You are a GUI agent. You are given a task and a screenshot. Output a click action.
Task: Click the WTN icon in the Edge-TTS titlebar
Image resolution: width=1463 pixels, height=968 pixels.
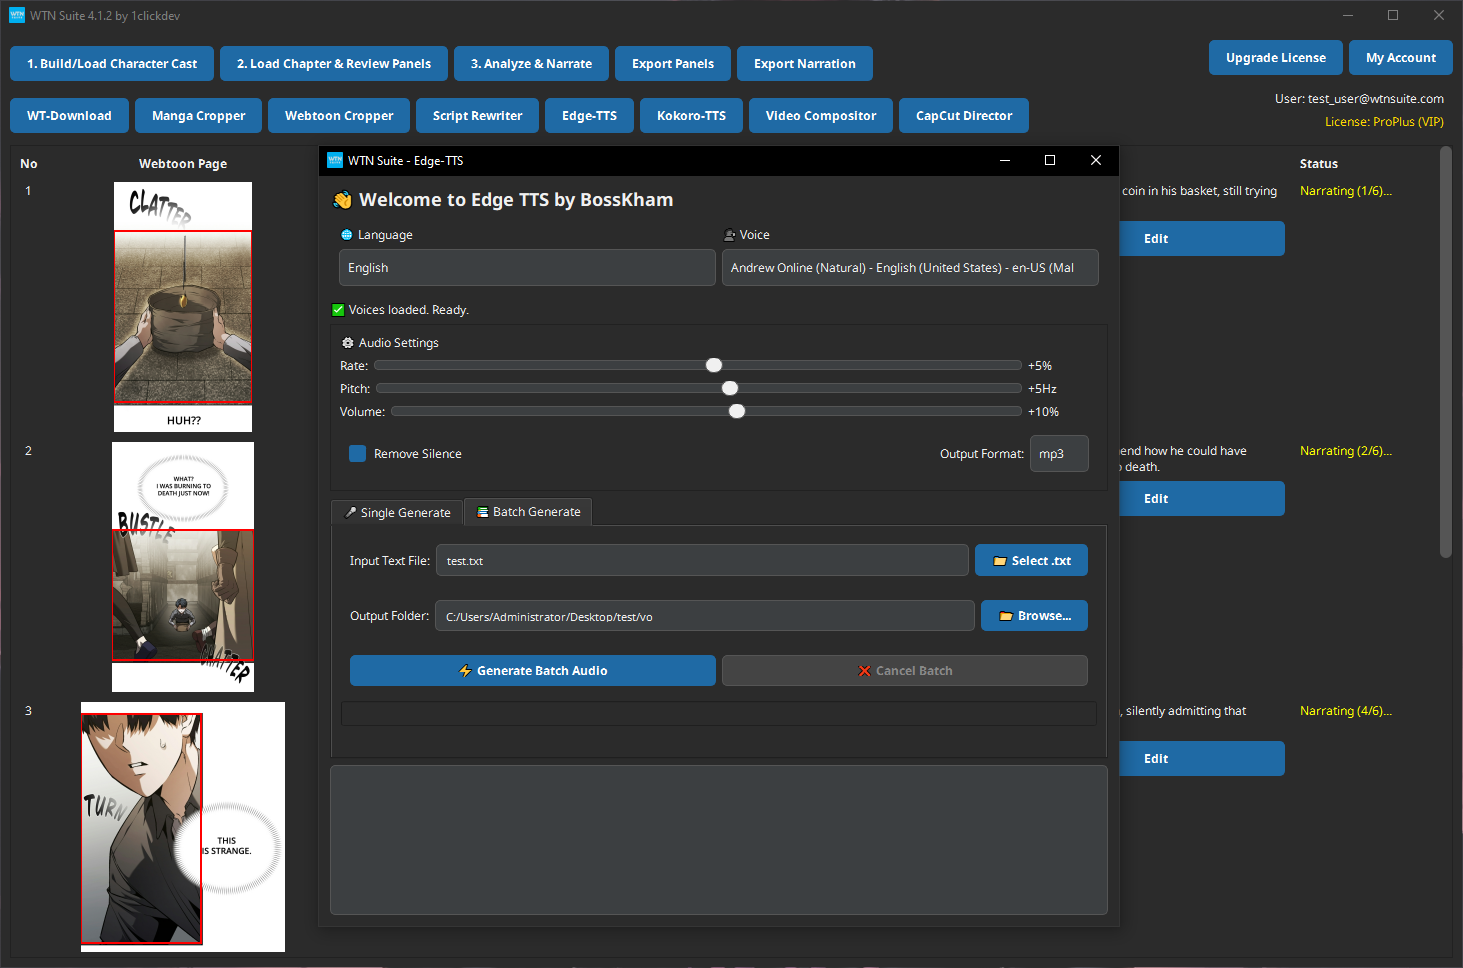[333, 160]
